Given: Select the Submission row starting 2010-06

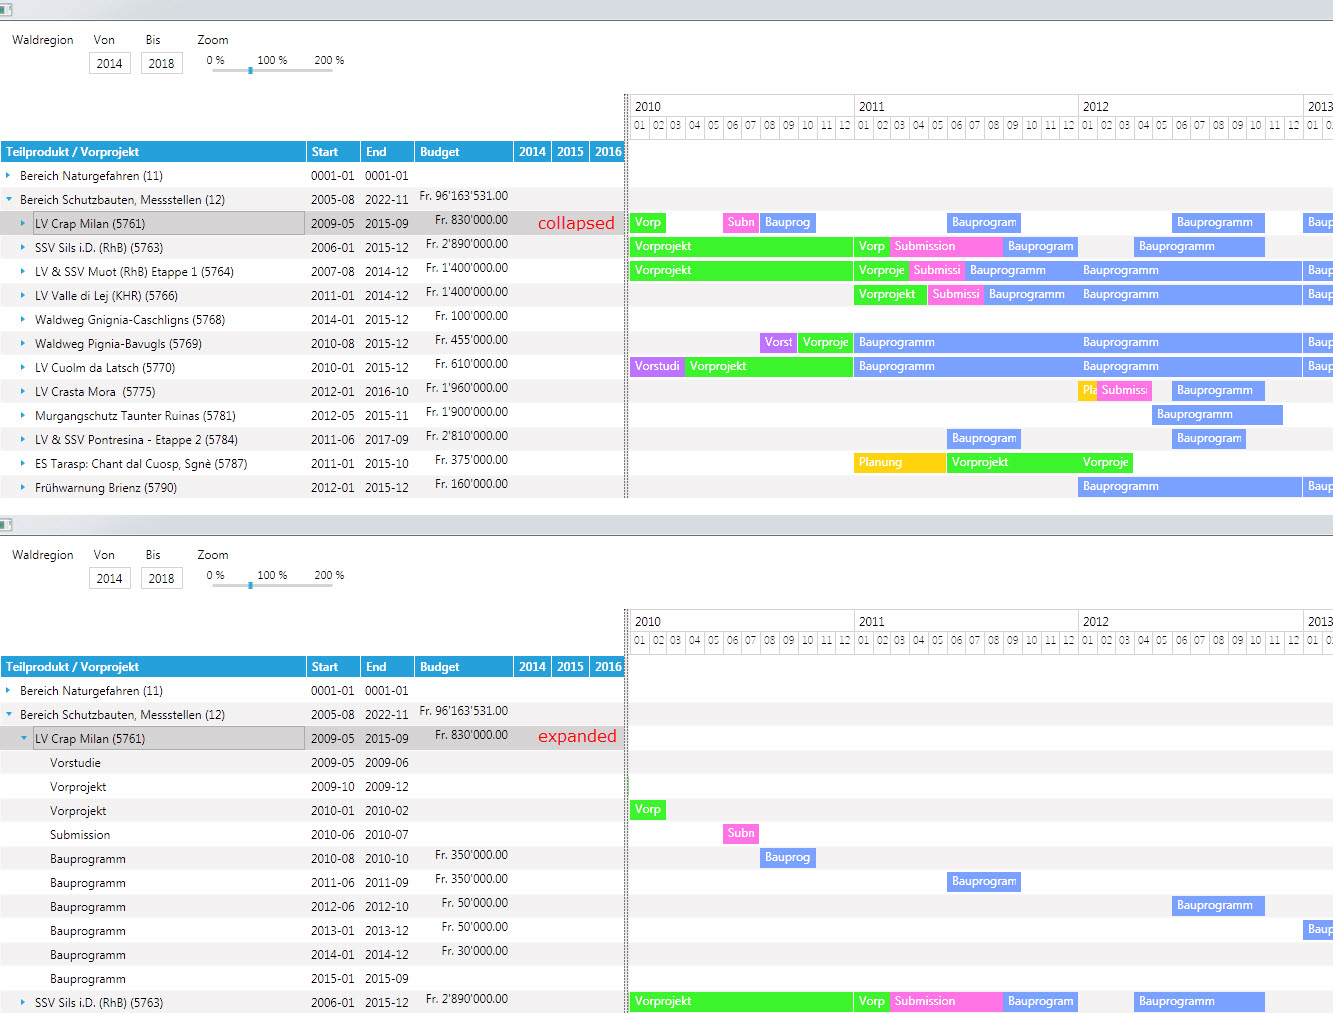Looking at the screenshot, I should [x=312, y=835].
